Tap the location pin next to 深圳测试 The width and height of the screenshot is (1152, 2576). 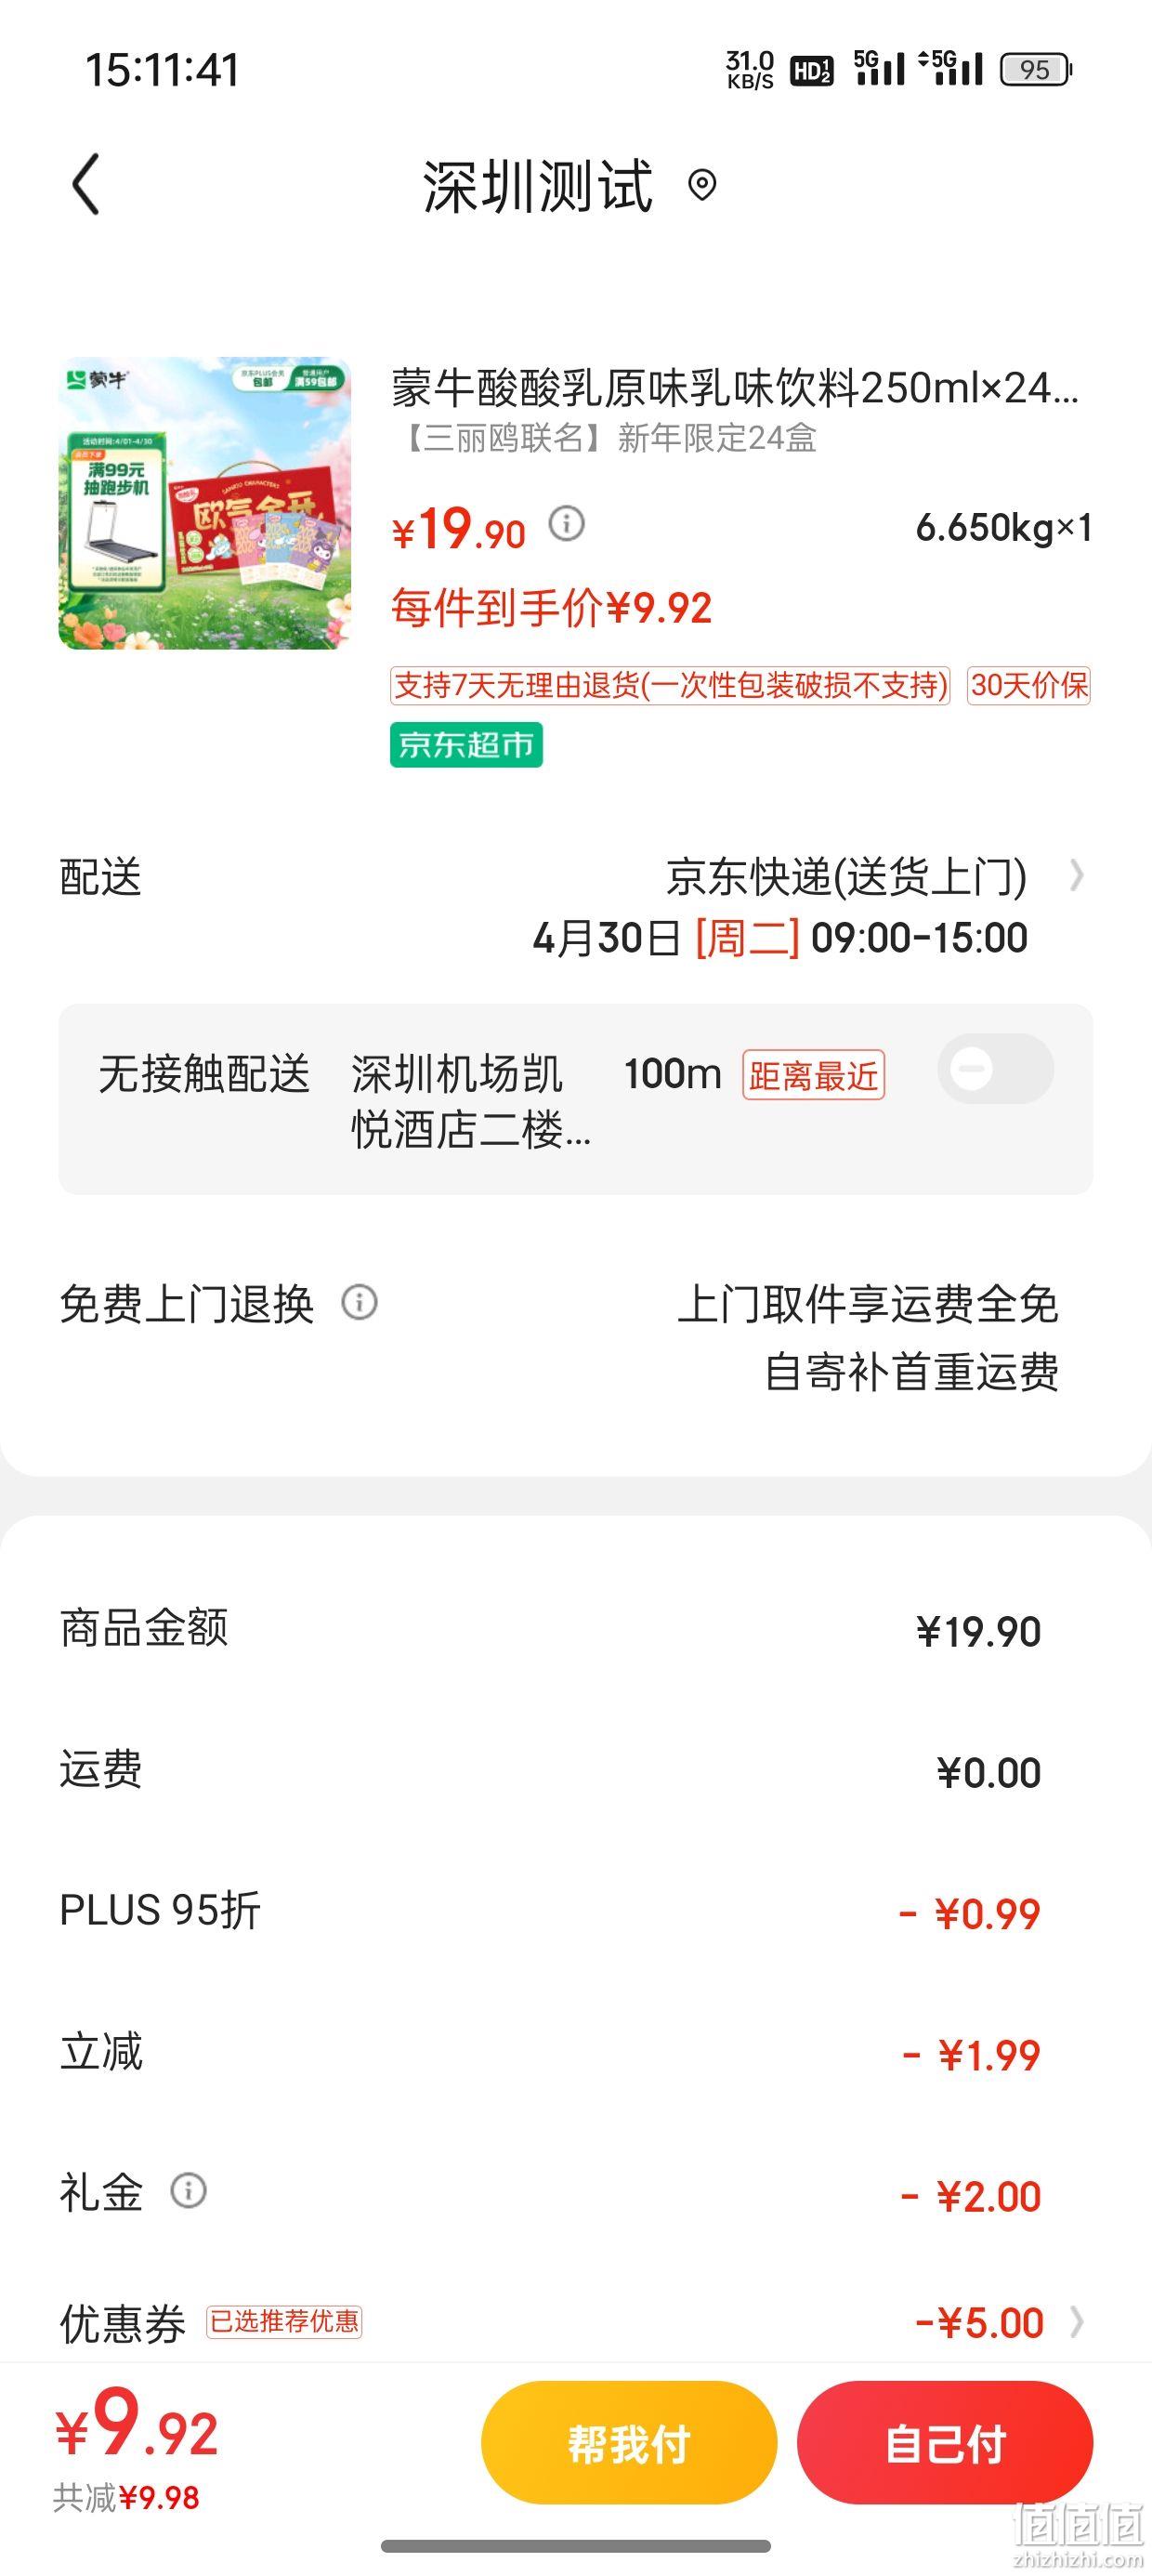coord(703,185)
